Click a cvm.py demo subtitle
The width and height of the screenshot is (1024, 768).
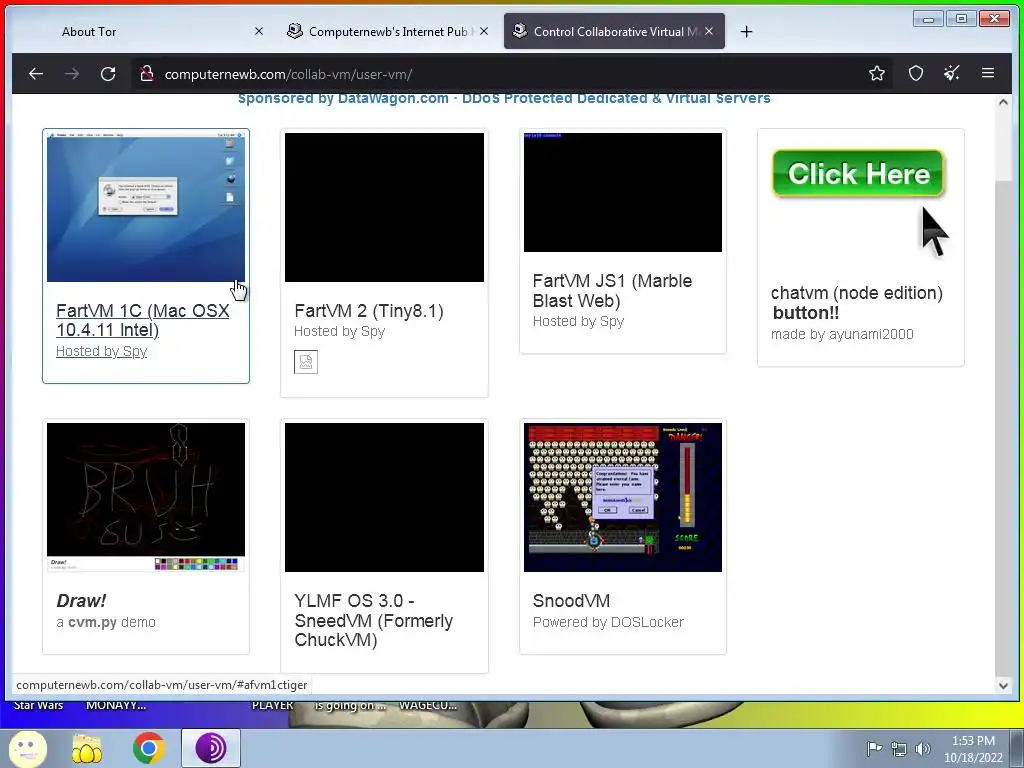106,622
